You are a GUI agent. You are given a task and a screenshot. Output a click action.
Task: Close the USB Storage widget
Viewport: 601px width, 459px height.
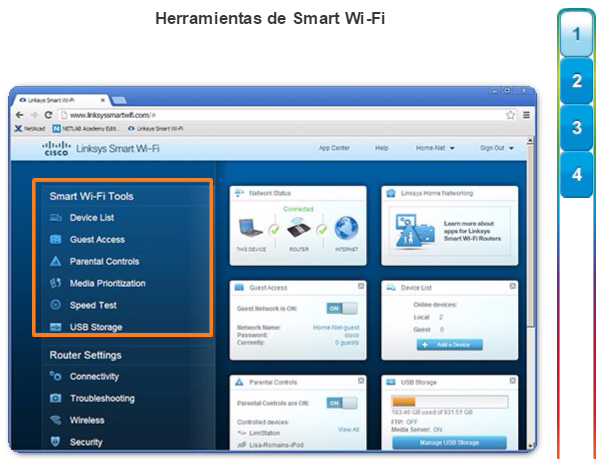click(512, 380)
